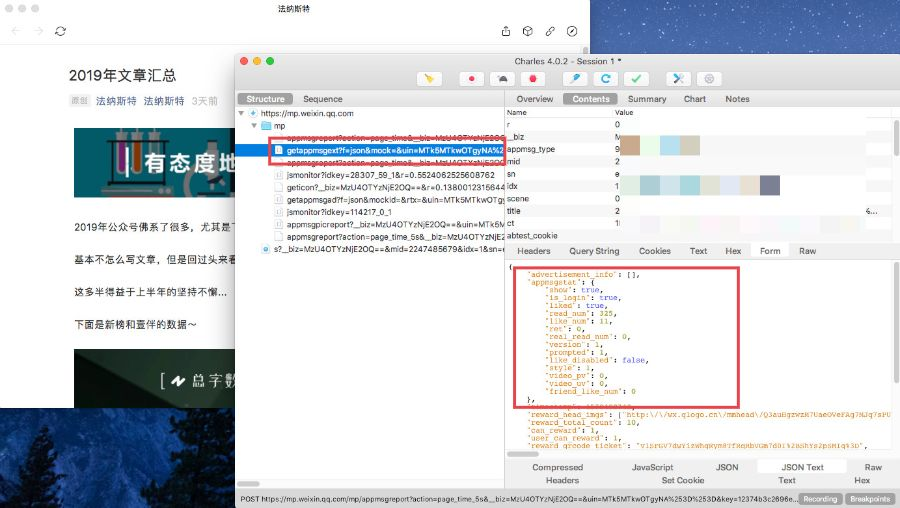Open the Chart tab

coord(695,99)
